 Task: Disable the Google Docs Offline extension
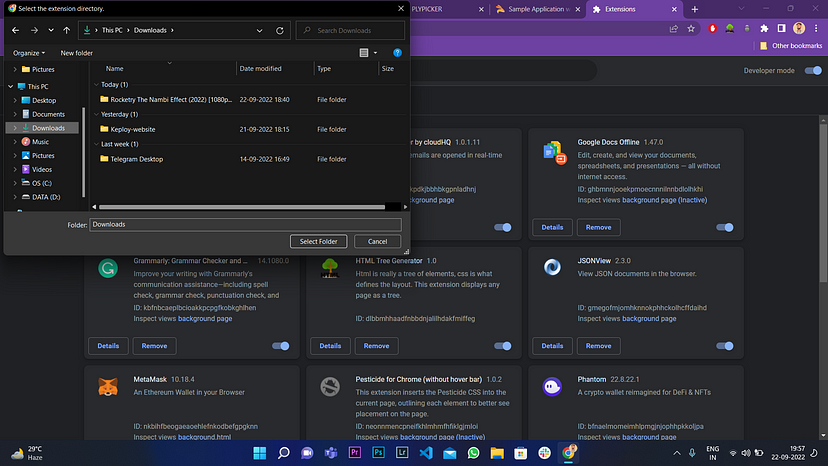coord(724,227)
